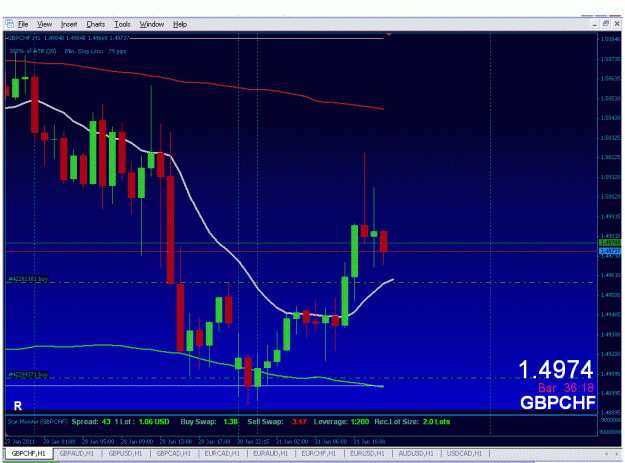Click the green bid price tag on the price axis
This screenshot has width=625, height=463.
pyautogui.click(x=610, y=242)
